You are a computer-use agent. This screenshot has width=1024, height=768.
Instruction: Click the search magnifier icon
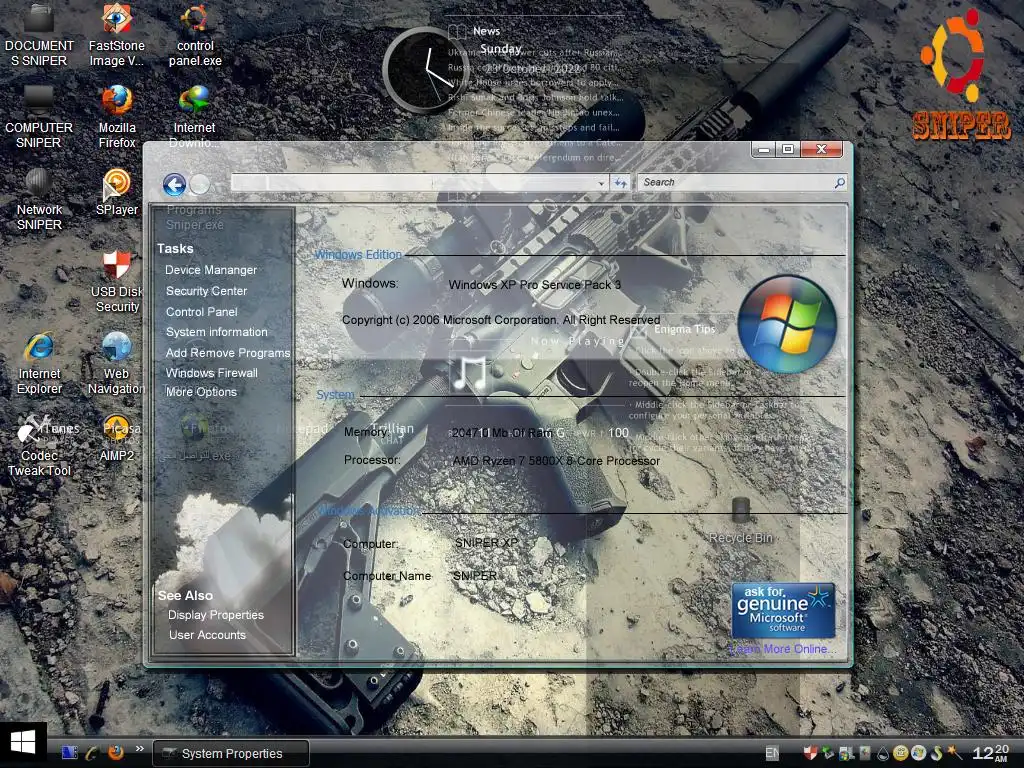tap(840, 183)
